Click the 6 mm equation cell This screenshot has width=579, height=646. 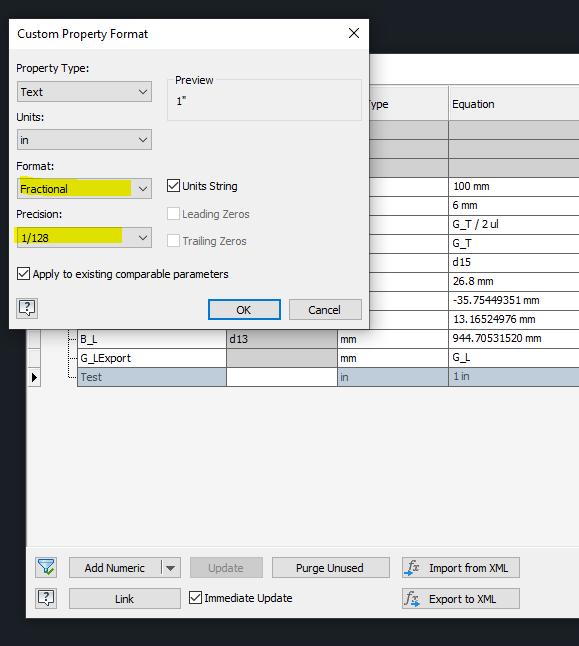point(514,206)
